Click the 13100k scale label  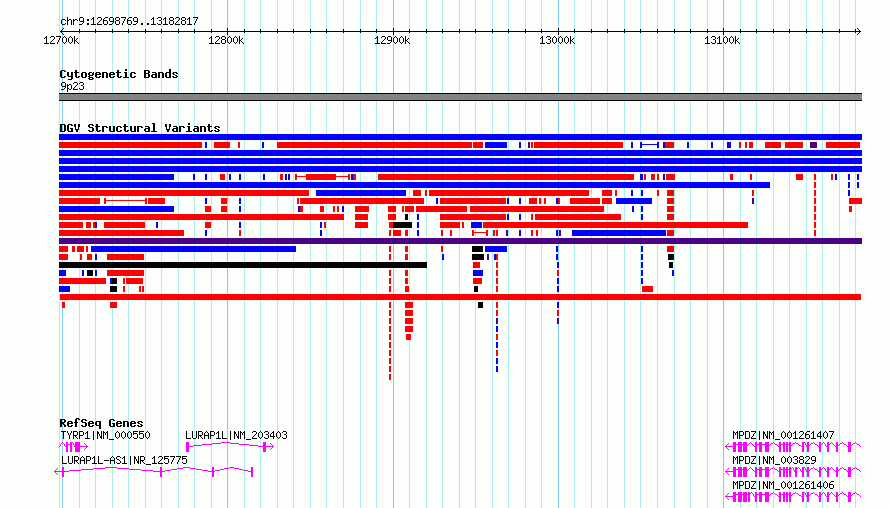tap(723, 40)
